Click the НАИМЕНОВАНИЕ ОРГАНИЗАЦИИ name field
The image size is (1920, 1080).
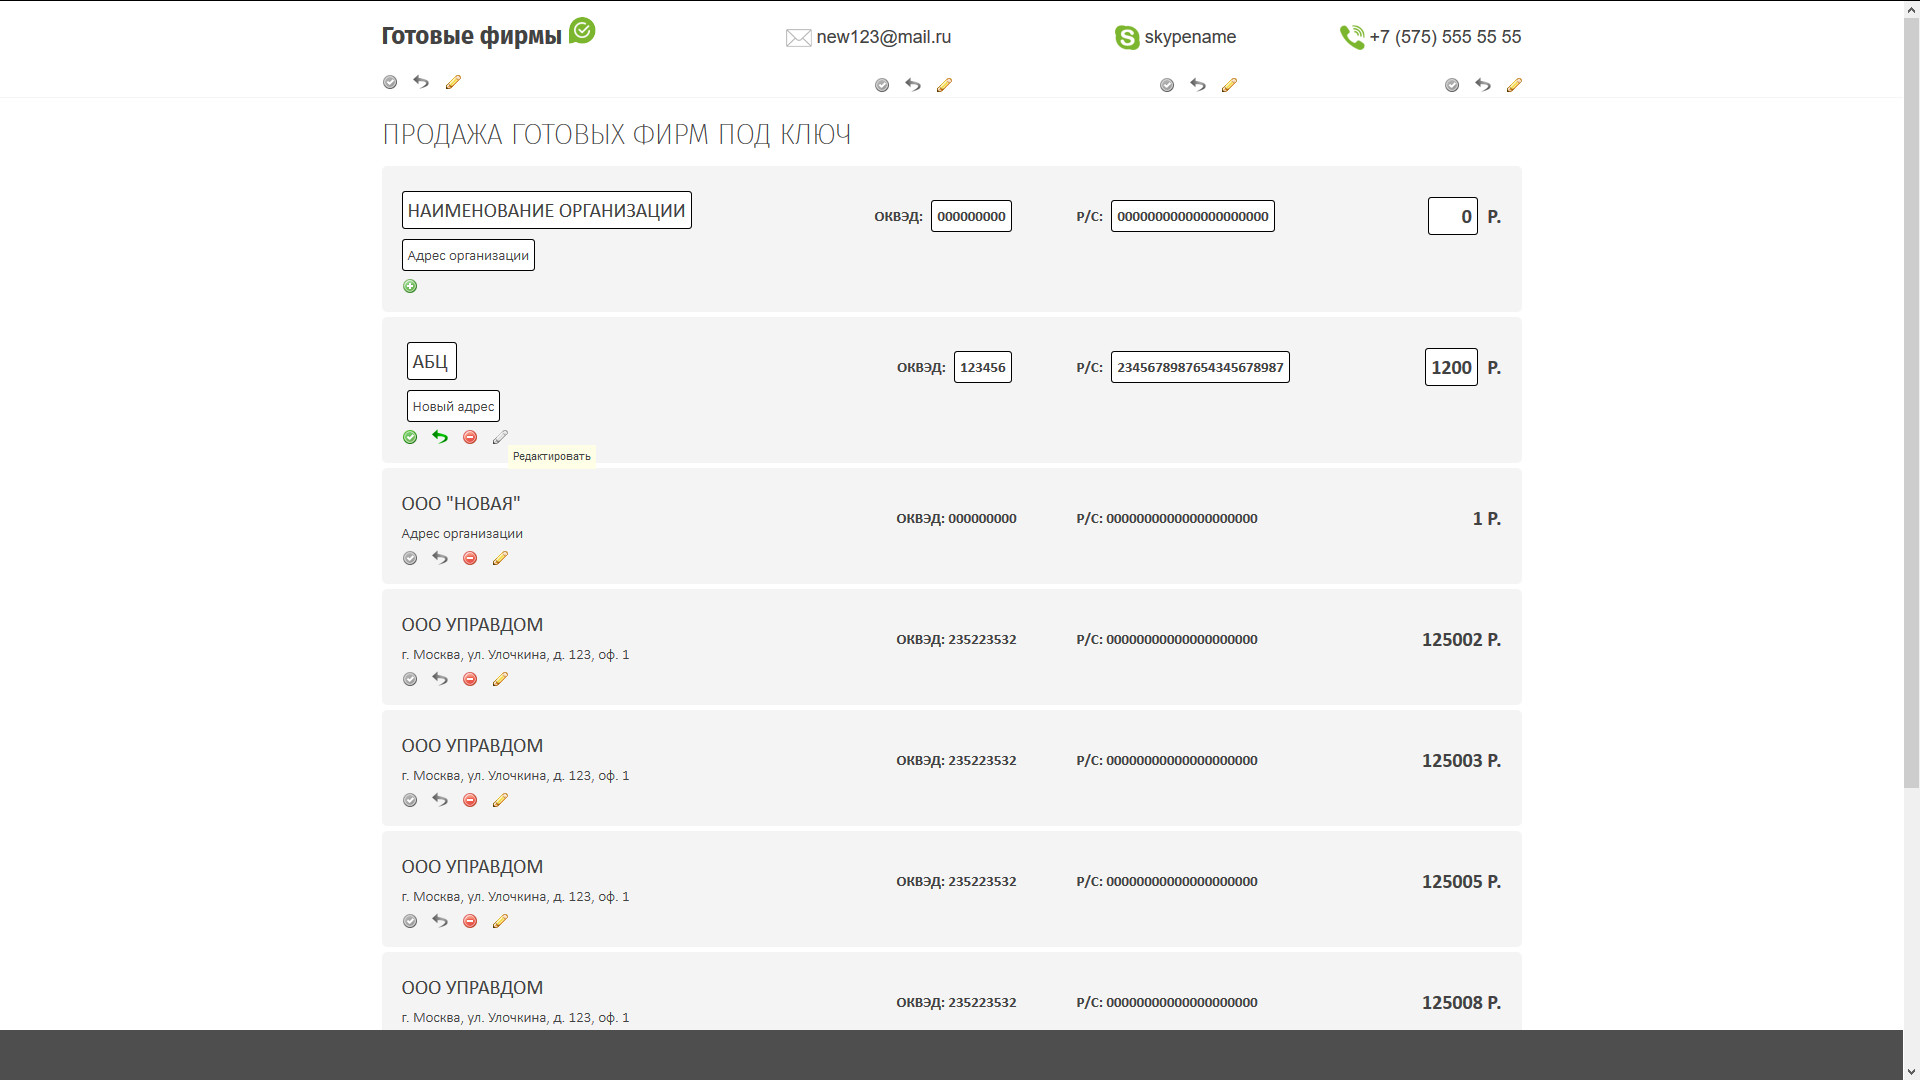pyautogui.click(x=546, y=210)
